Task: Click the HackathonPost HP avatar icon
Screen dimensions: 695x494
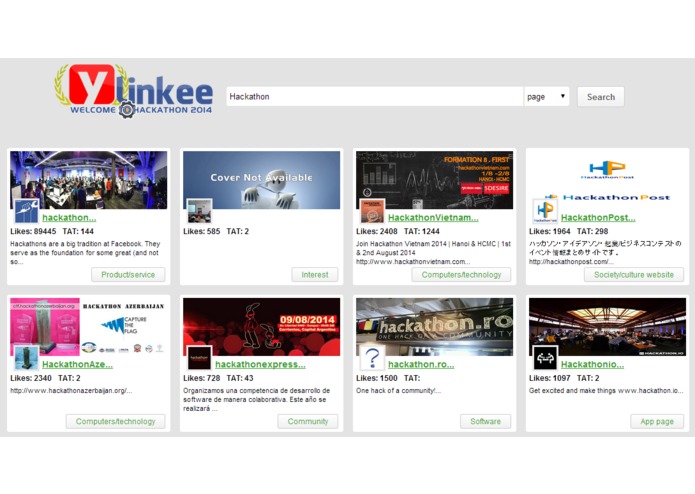Action: tap(545, 211)
